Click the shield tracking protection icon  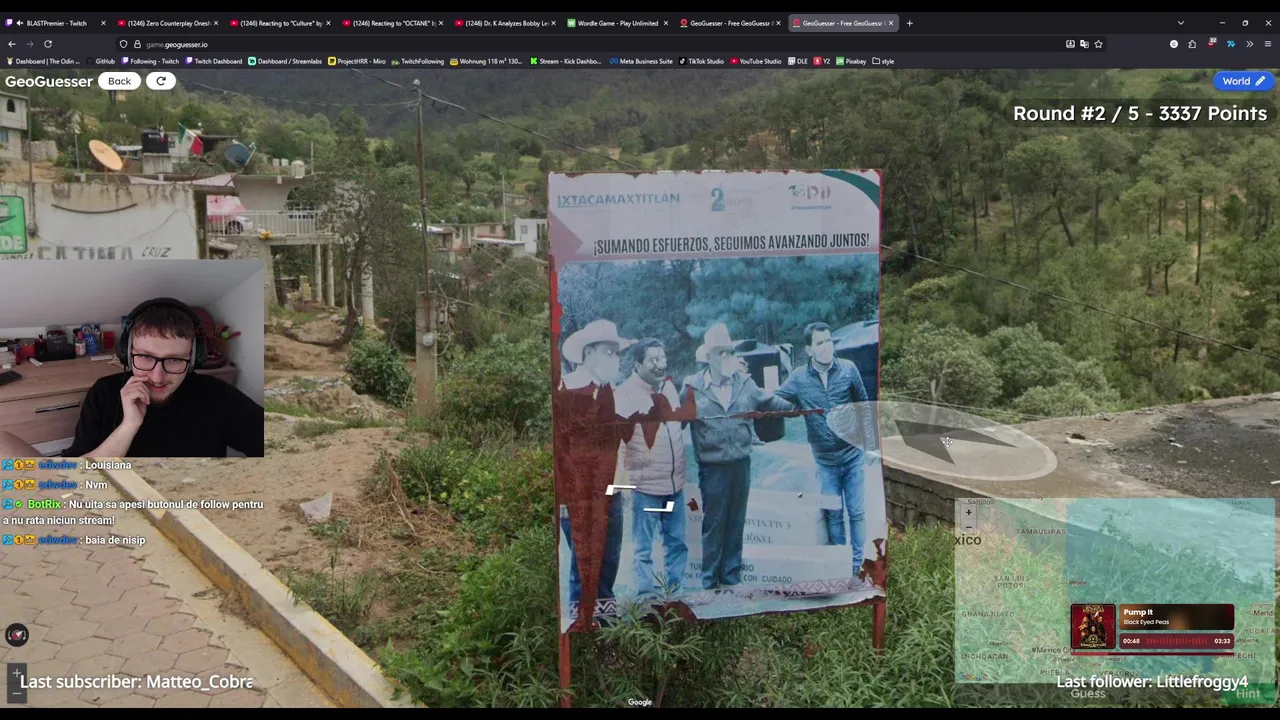click(x=123, y=44)
